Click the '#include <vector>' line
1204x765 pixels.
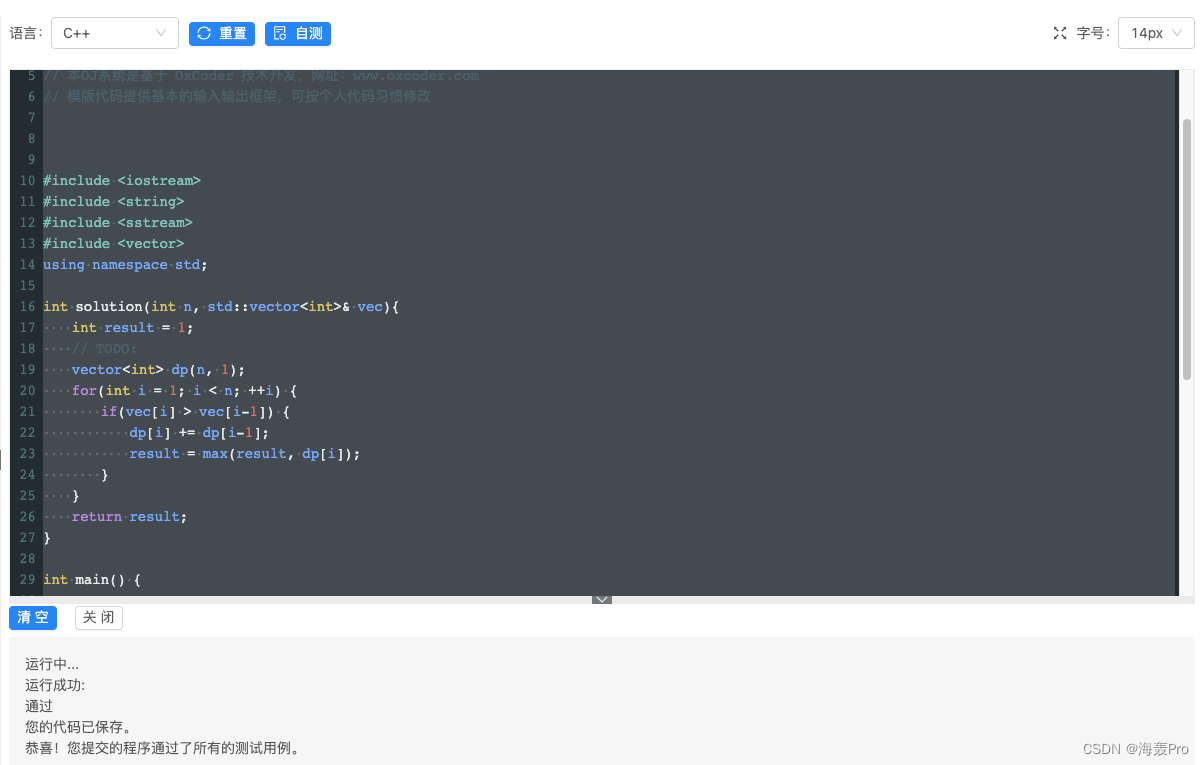coord(113,244)
